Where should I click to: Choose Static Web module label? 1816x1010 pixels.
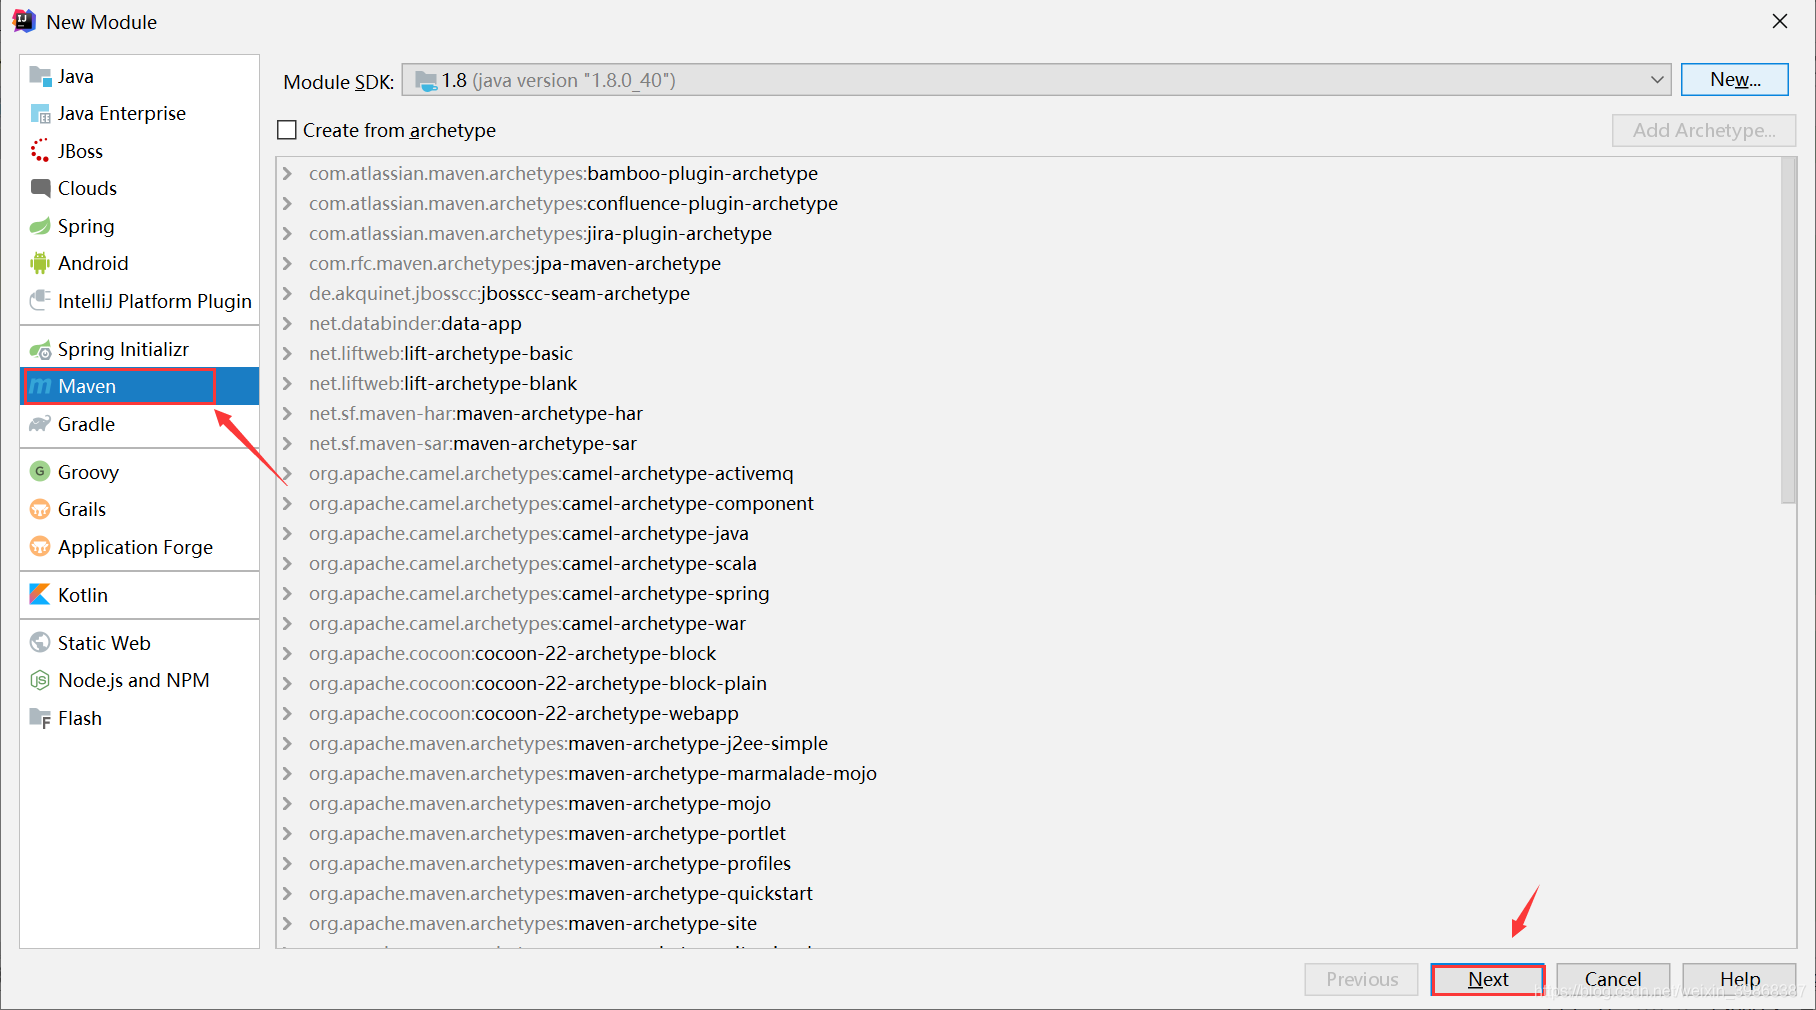pyautogui.click(x=104, y=643)
